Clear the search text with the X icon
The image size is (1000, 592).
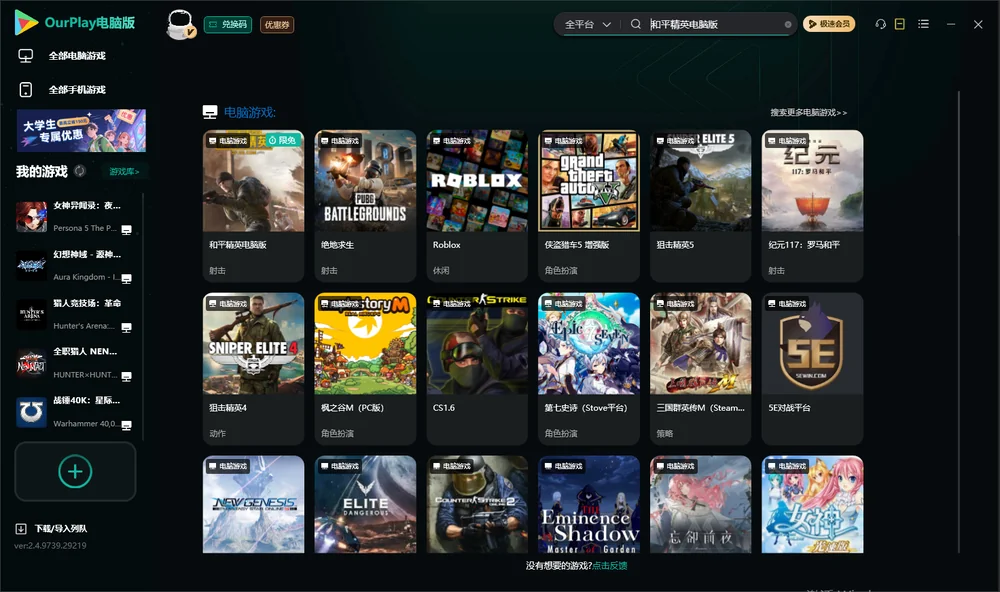coord(788,24)
